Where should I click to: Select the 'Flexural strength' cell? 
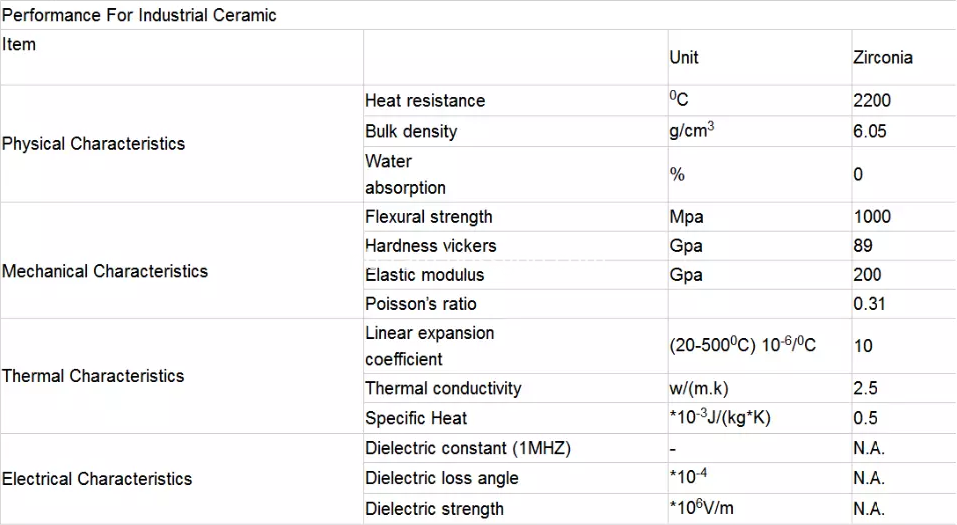516,217
